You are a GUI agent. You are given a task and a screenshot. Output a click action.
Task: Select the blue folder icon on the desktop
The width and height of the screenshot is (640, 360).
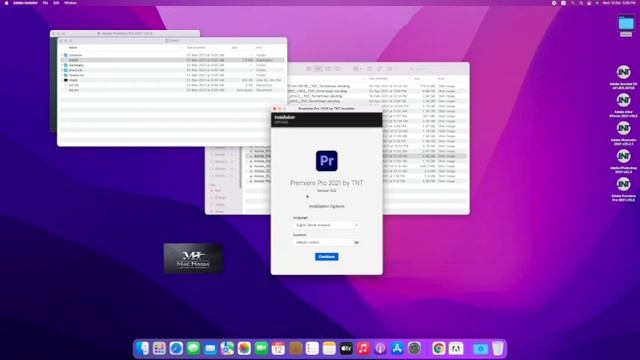[x=626, y=23]
